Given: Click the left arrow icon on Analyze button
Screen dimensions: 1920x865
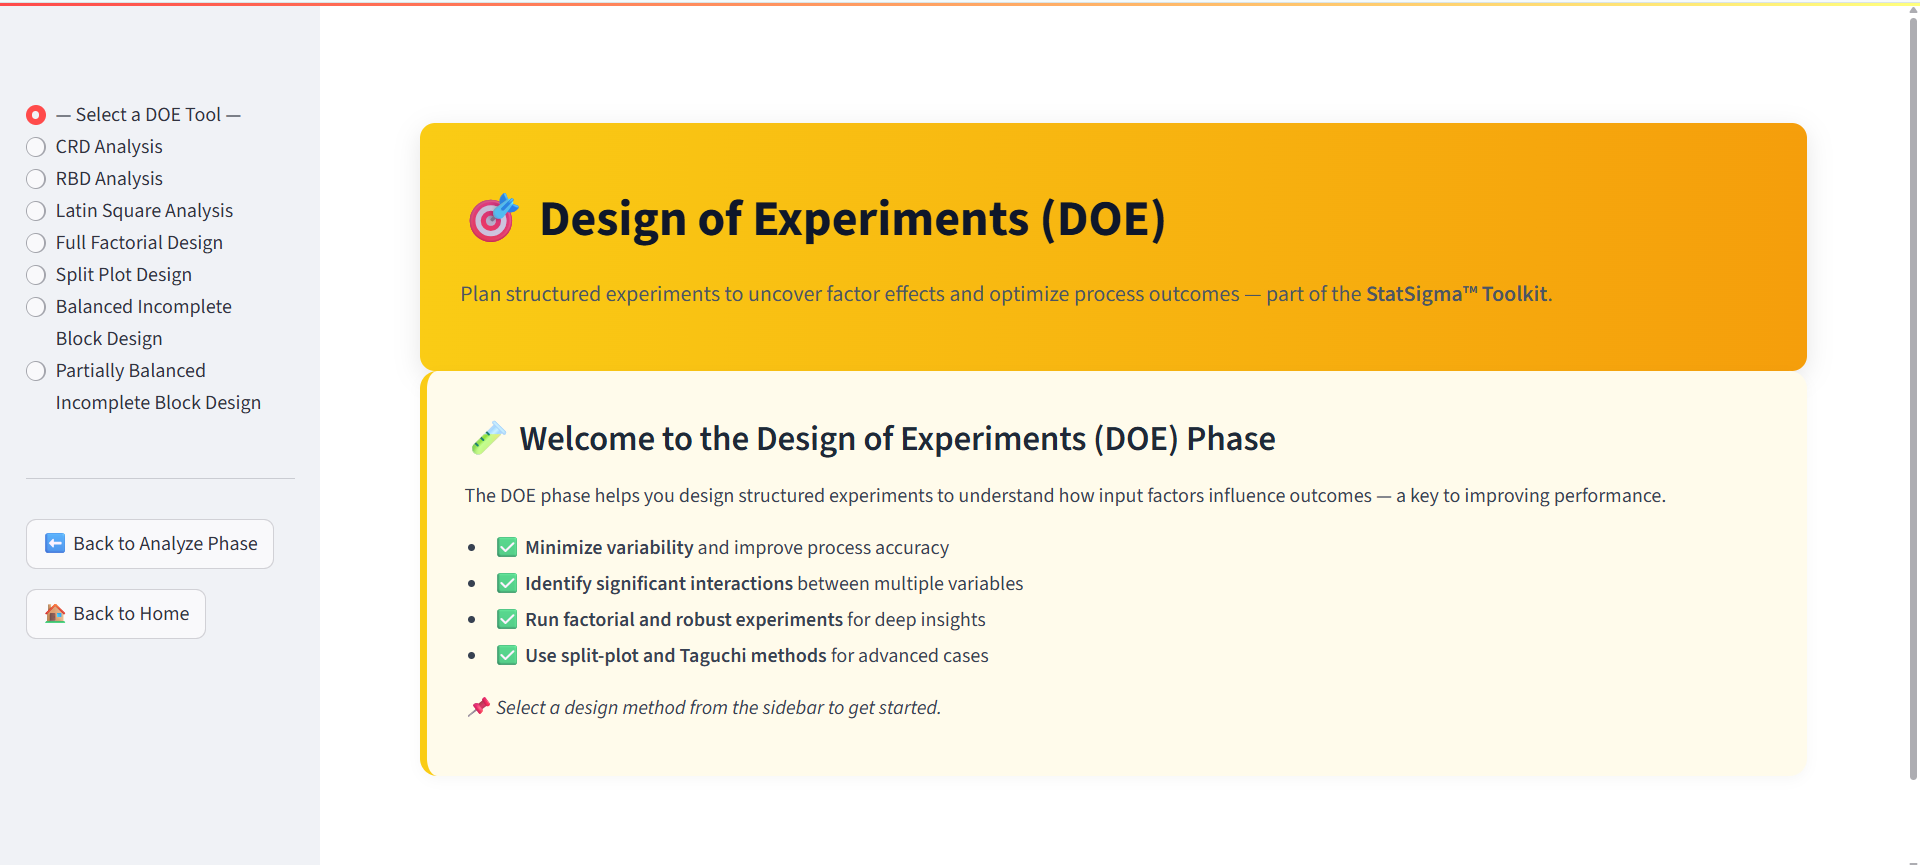Looking at the screenshot, I should pos(55,544).
